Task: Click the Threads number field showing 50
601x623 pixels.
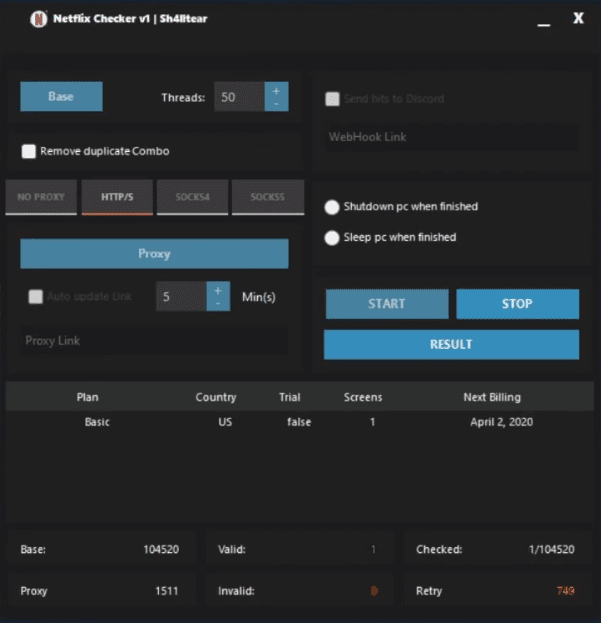Action: (x=240, y=97)
